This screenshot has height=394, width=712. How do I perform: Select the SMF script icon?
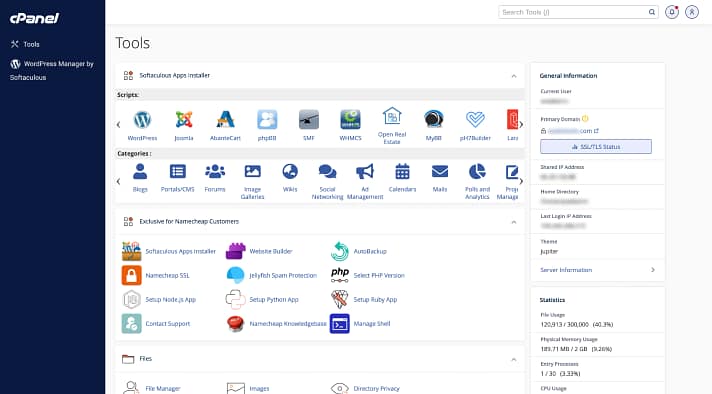309,120
